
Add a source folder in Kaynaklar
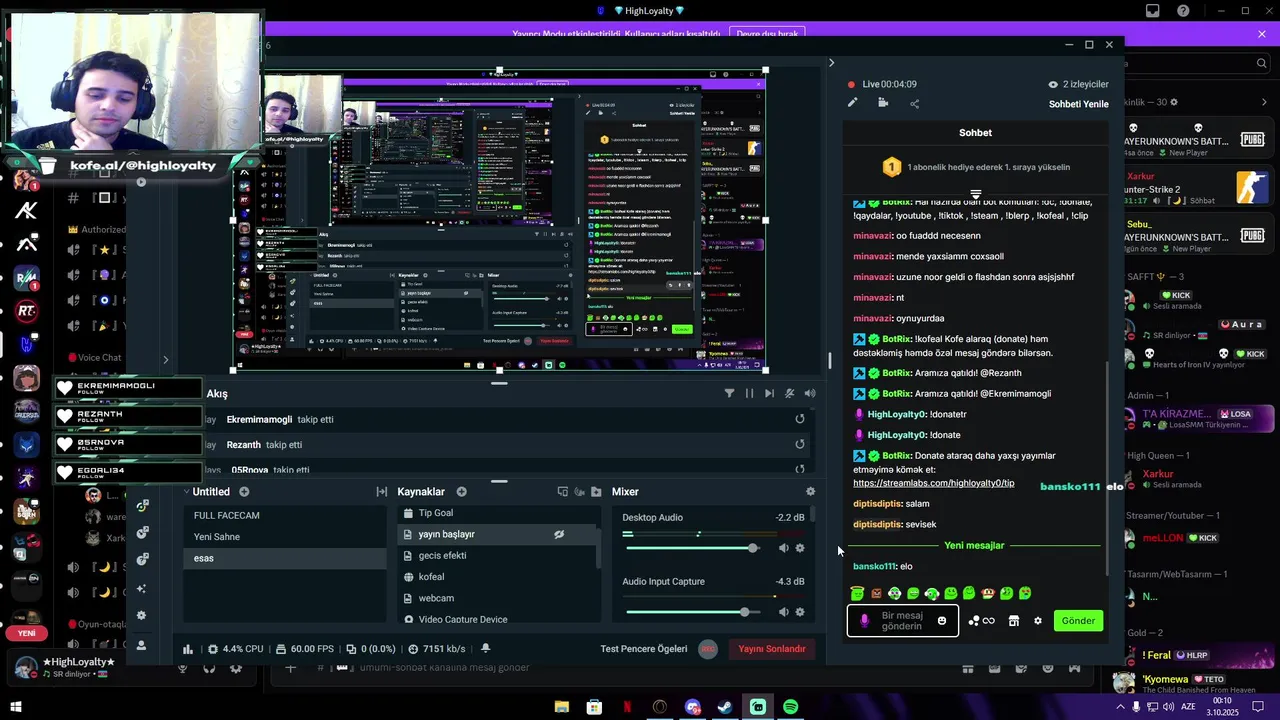[596, 492]
